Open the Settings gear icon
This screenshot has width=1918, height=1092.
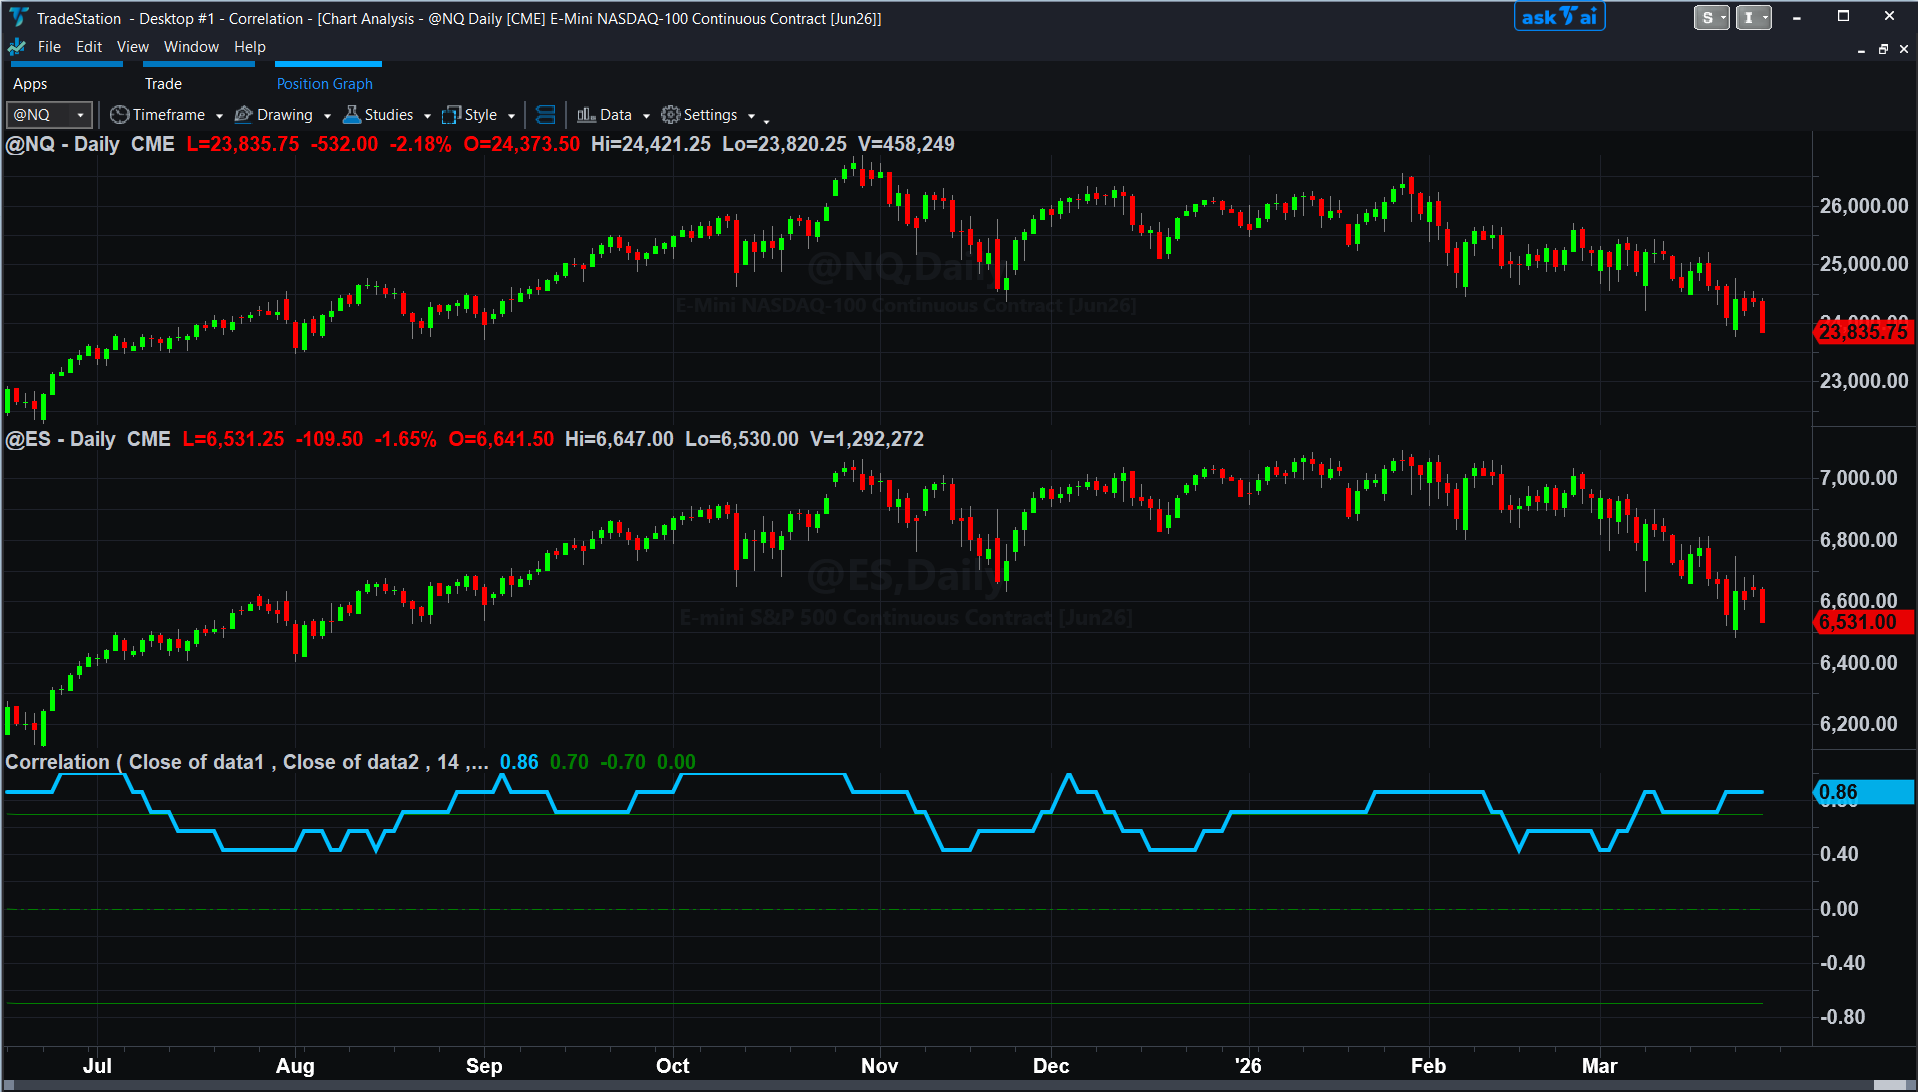pos(670,115)
